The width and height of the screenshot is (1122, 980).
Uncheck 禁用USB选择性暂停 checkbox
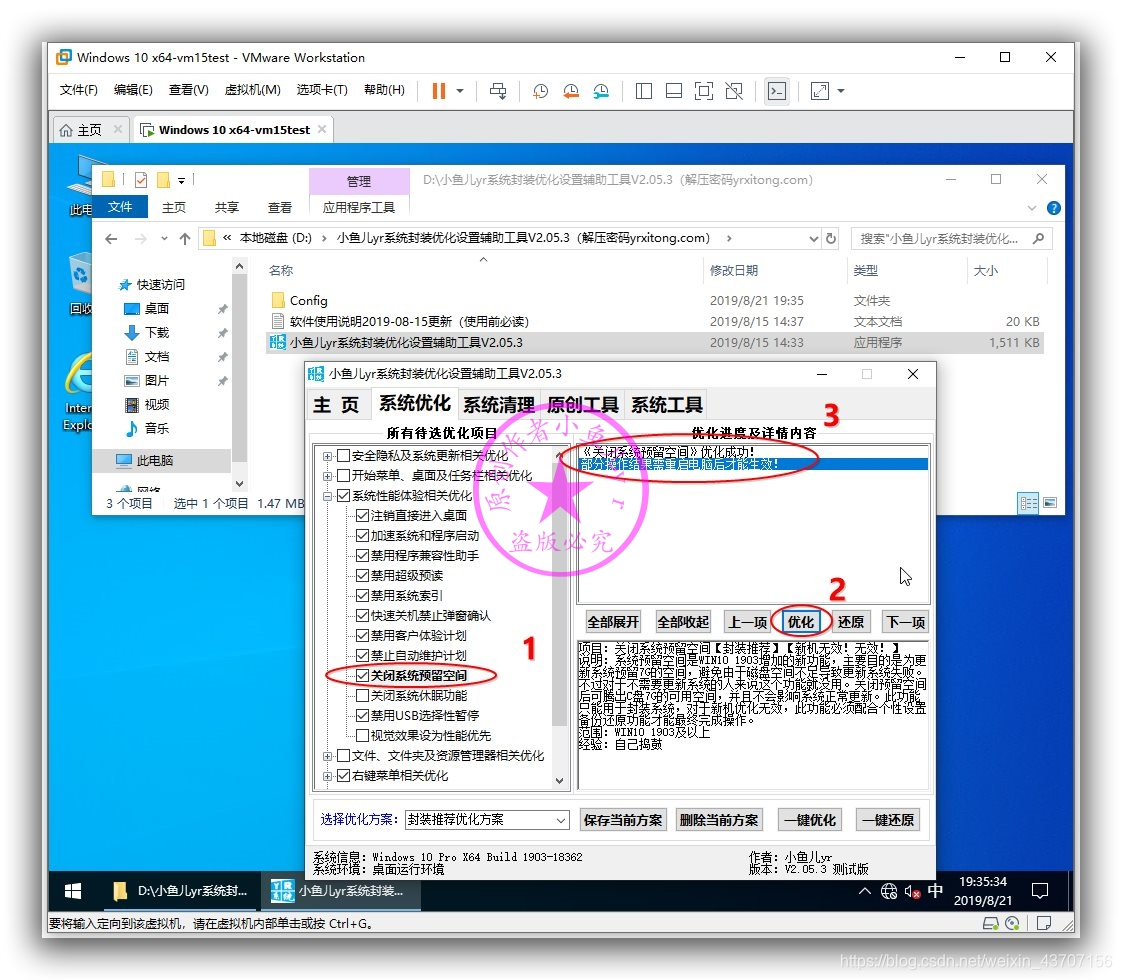click(363, 716)
